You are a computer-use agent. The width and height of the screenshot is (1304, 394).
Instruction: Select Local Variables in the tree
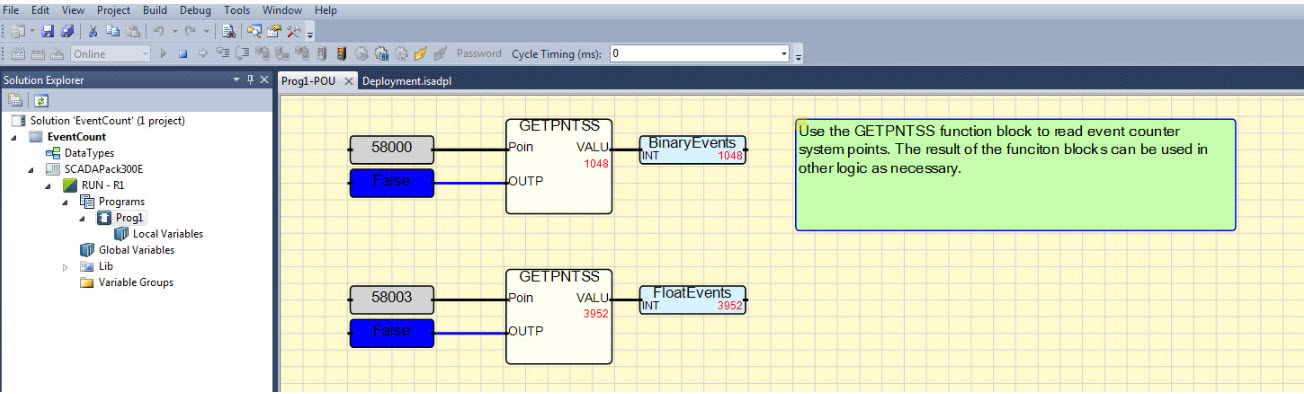[168, 234]
